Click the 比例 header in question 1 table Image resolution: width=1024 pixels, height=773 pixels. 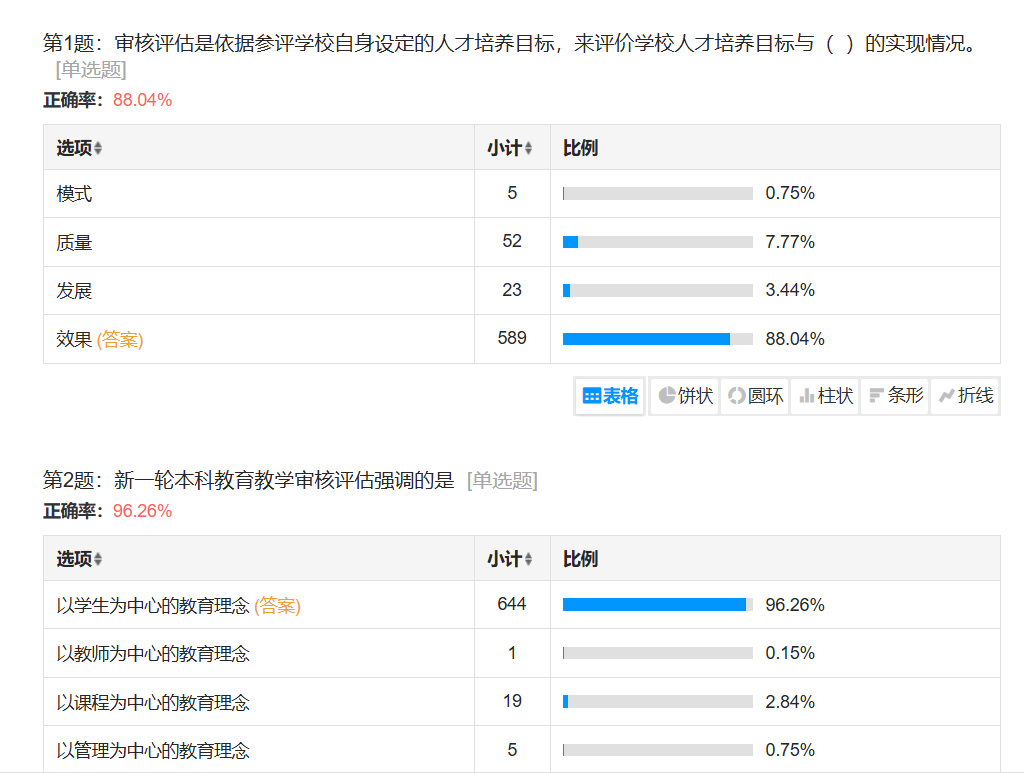click(580, 148)
